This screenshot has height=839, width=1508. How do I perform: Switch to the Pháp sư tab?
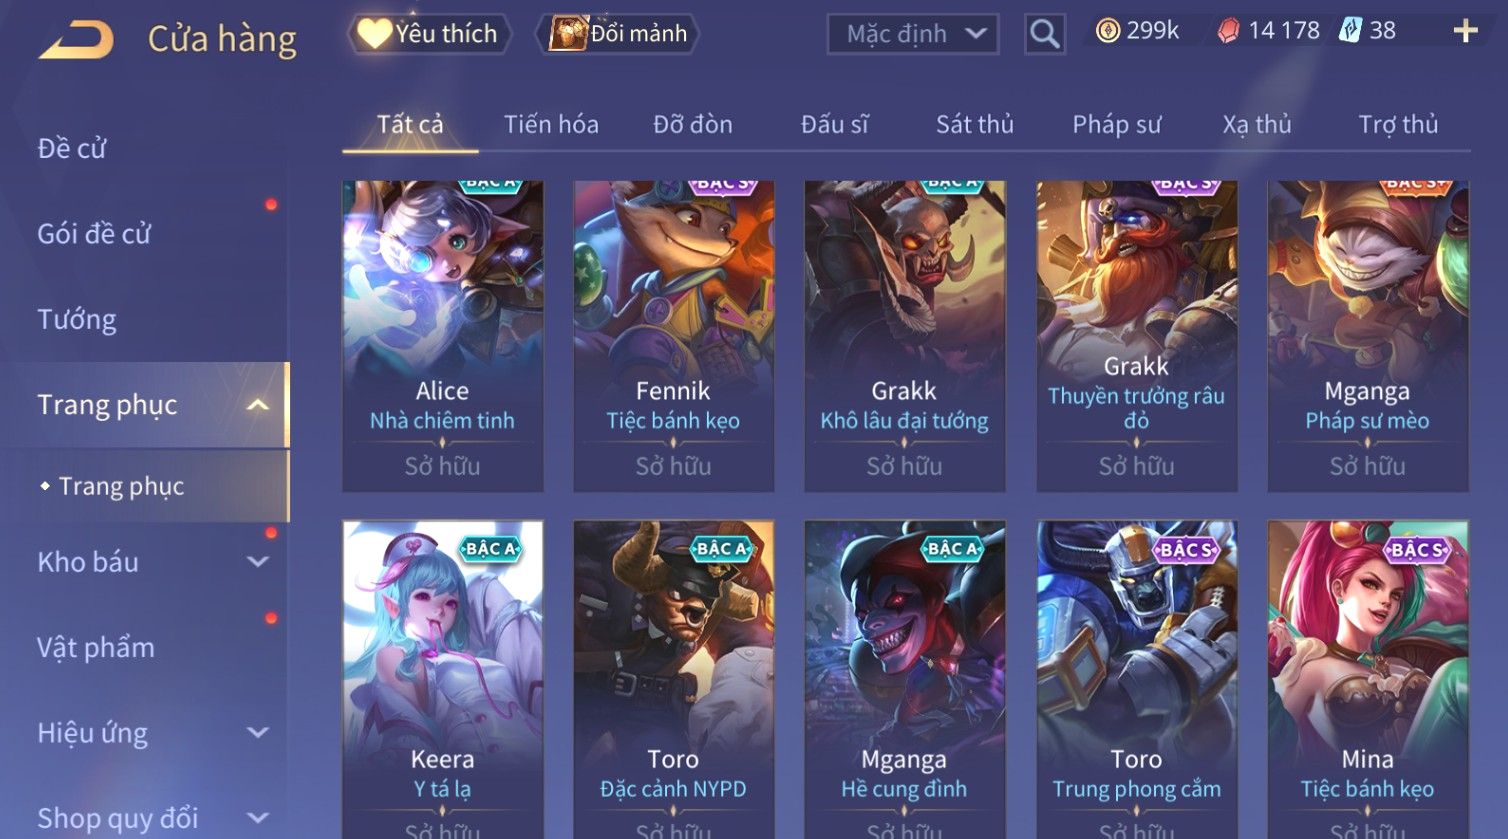(x=1117, y=124)
